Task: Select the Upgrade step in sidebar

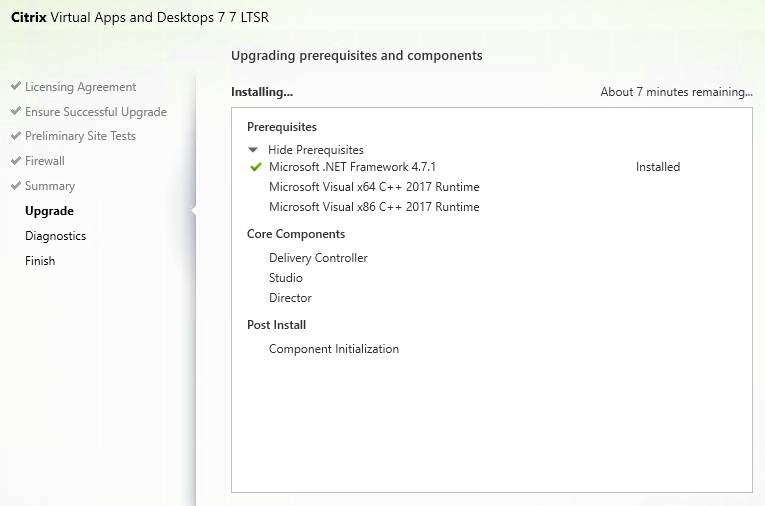Action: [49, 211]
